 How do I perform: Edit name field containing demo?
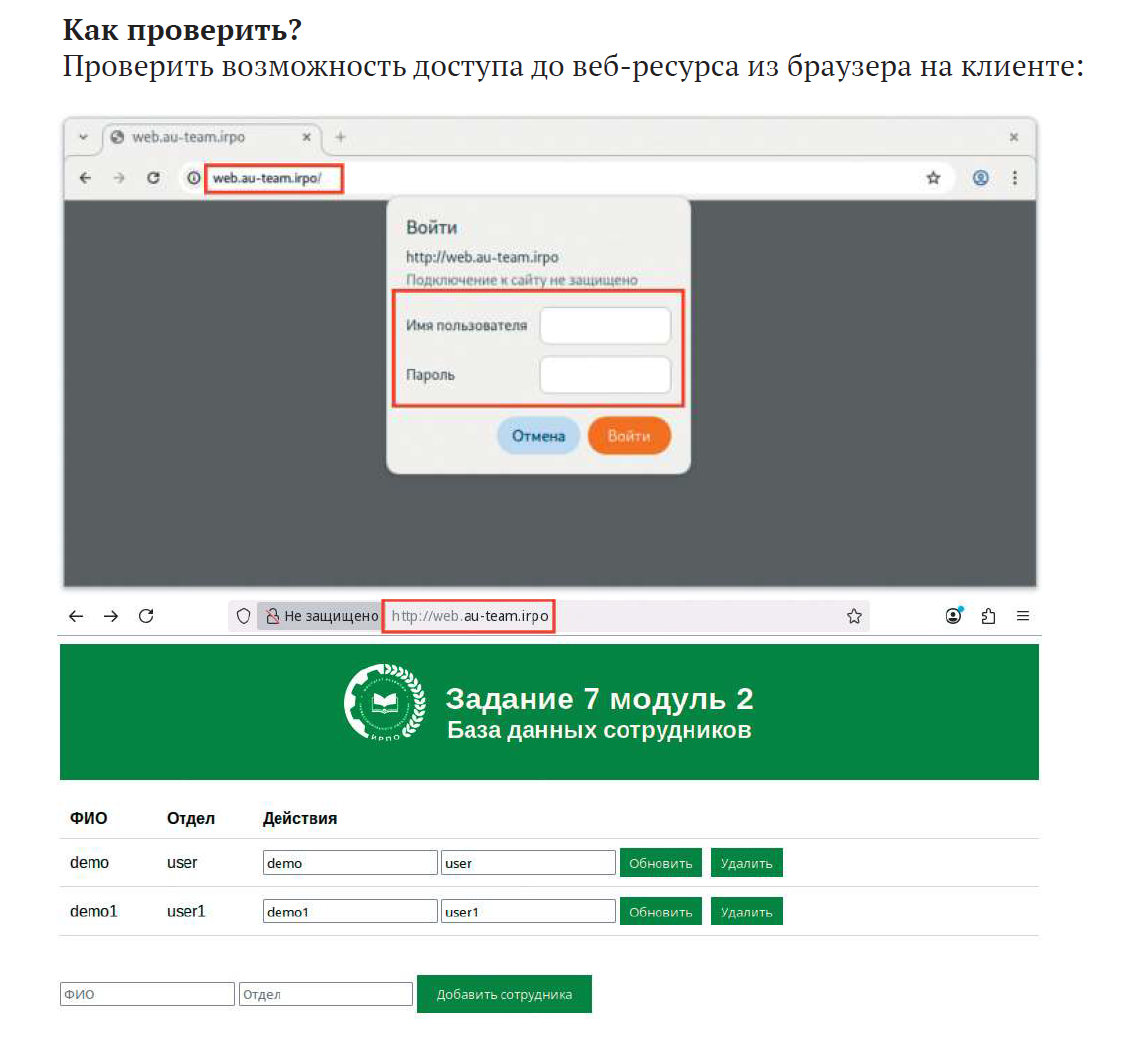point(350,863)
